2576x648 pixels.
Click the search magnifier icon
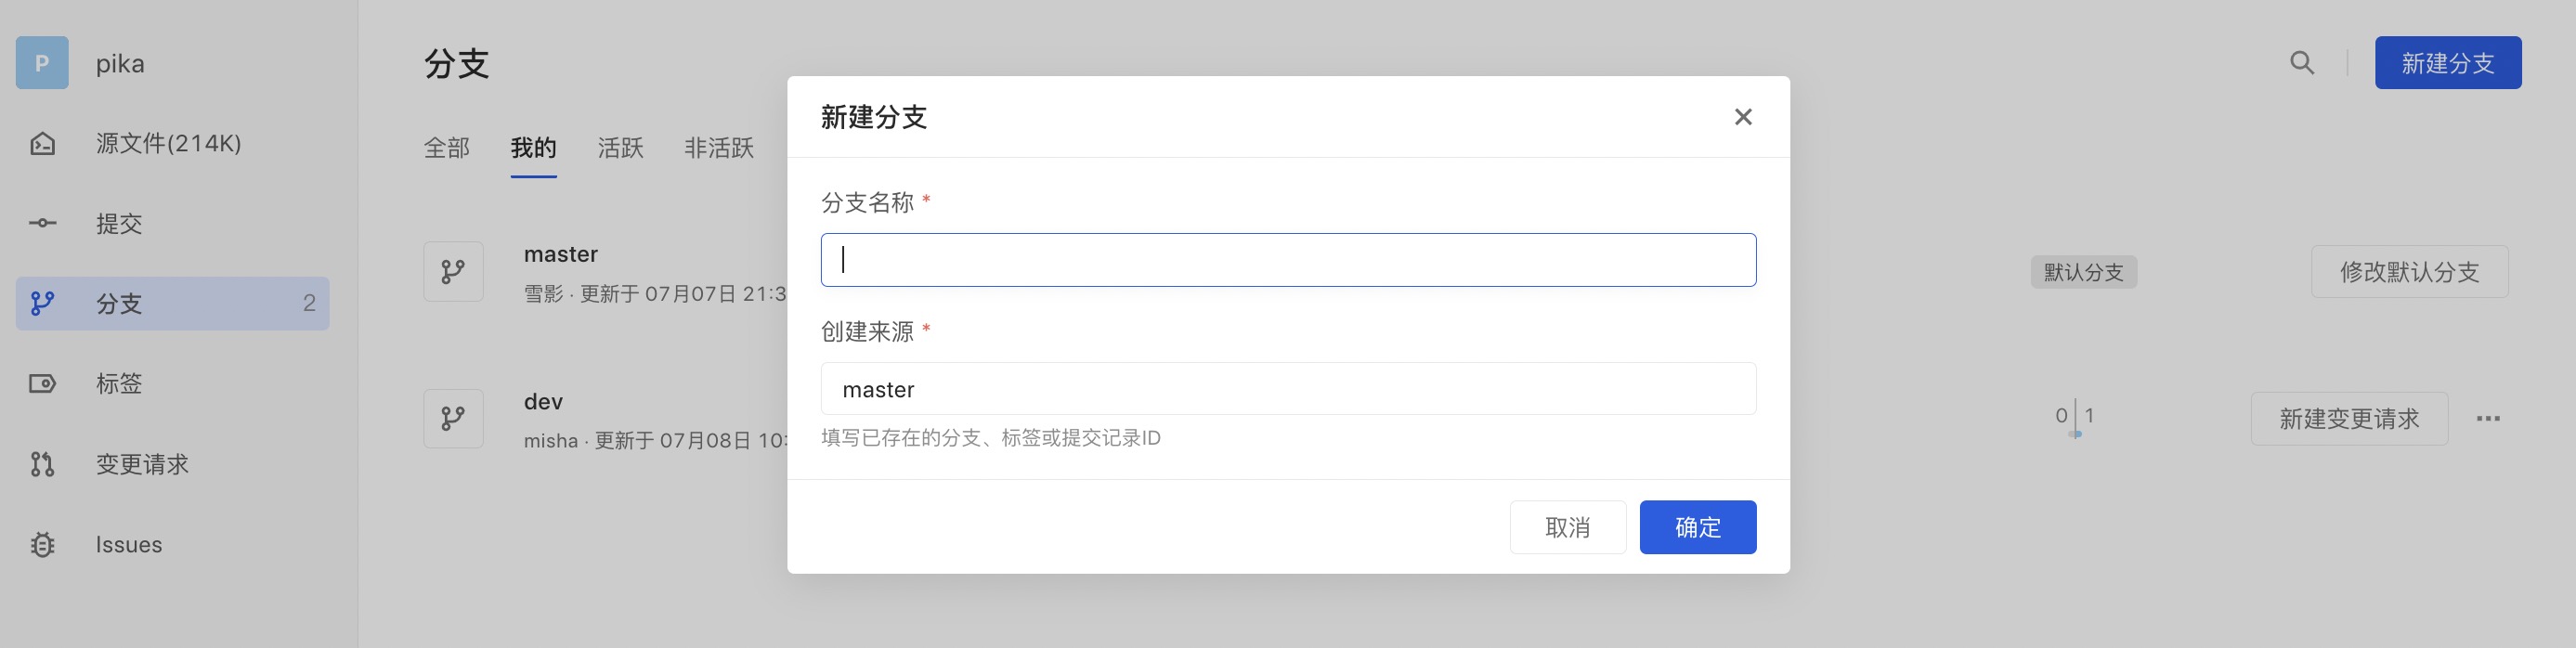click(x=2302, y=63)
